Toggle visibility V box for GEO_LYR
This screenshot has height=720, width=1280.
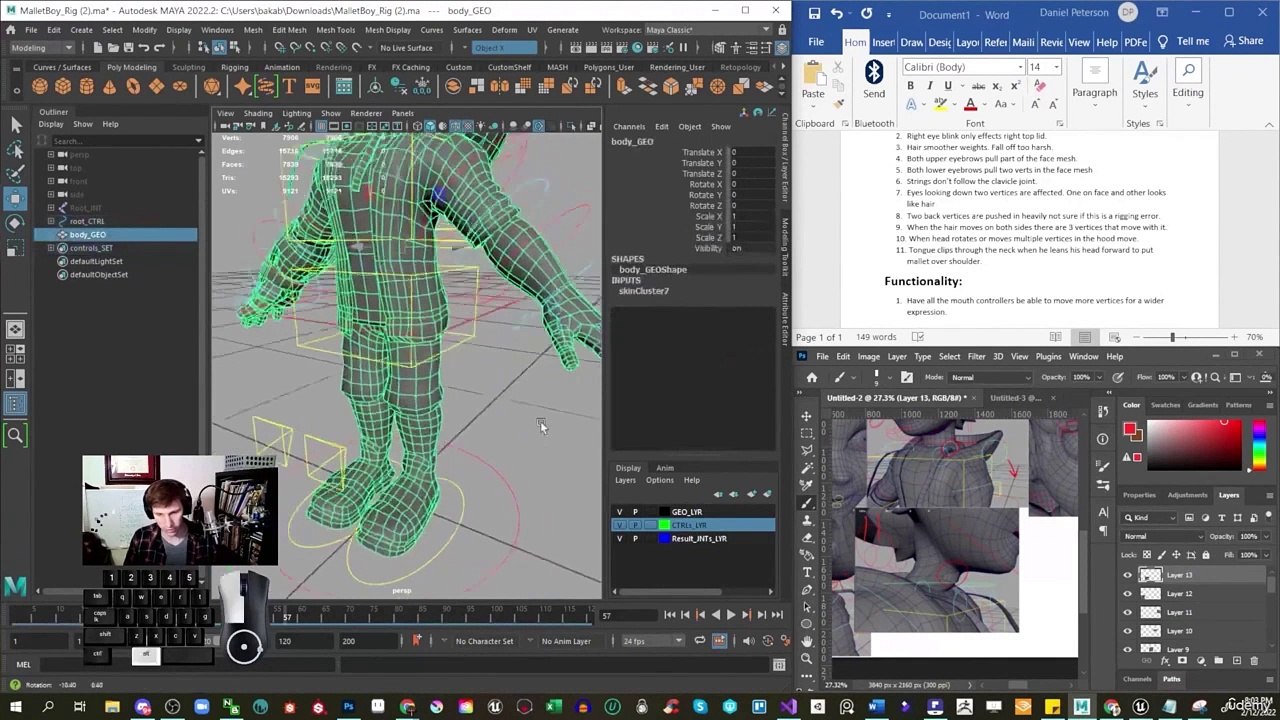(619, 512)
